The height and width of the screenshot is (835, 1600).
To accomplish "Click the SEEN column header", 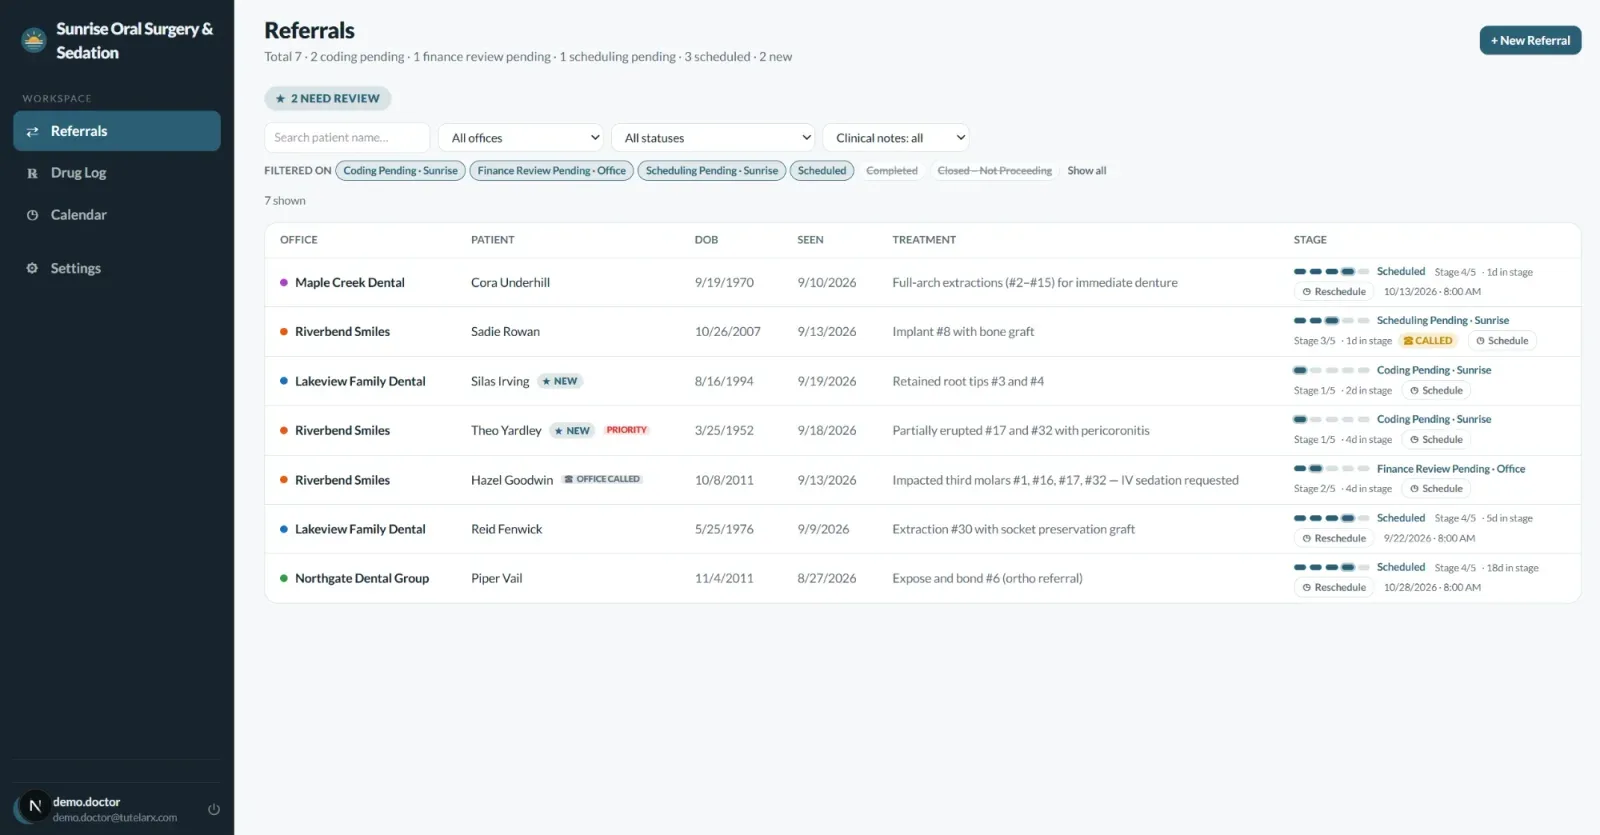I will tap(810, 240).
